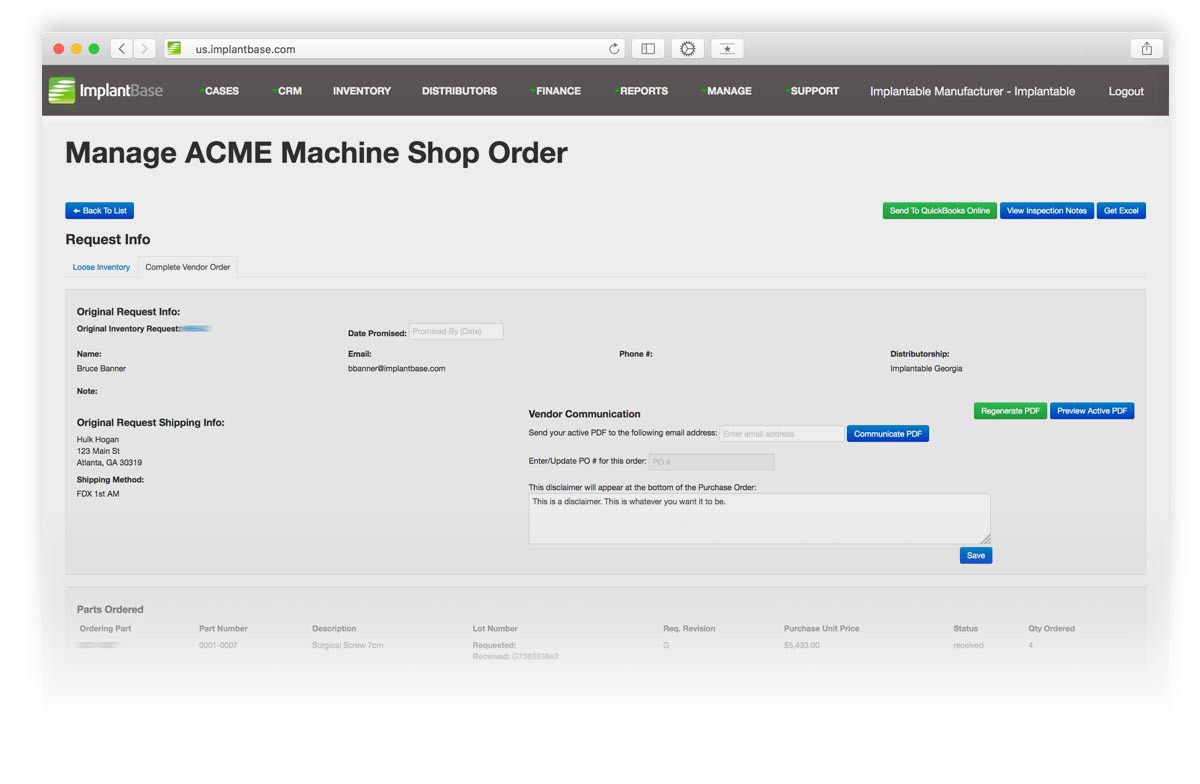Screen dimensions: 1200x784
Task: Go forward with Safari's forward arrow
Action: point(145,48)
